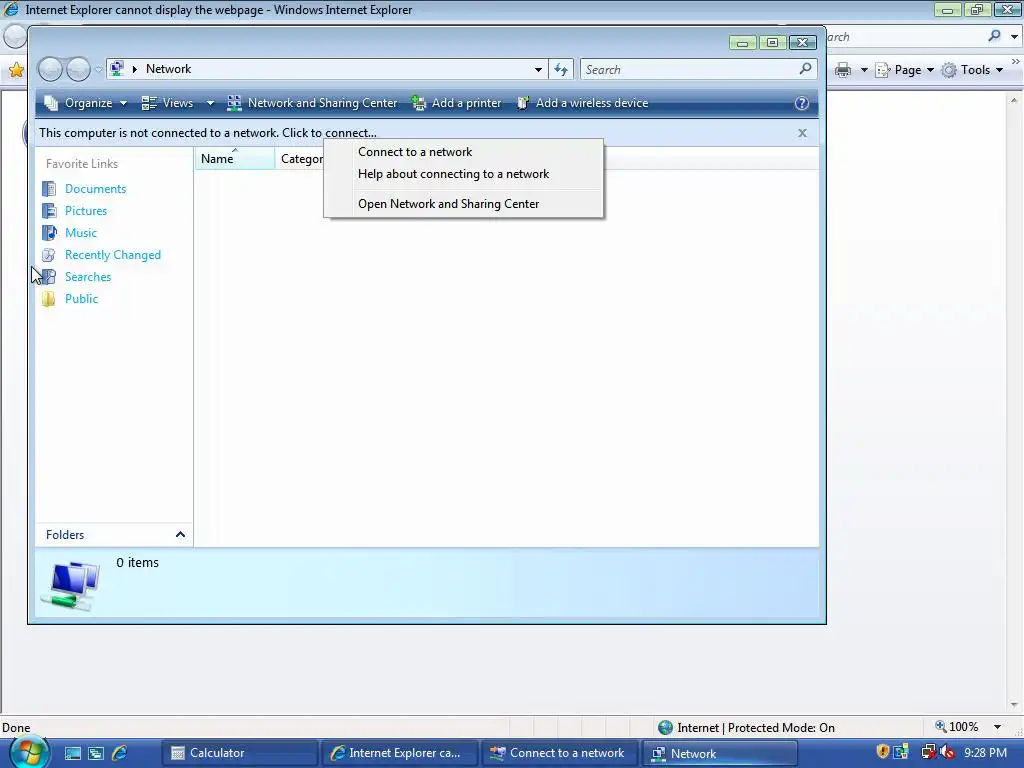The width and height of the screenshot is (1024, 768).
Task: Open the address bar history dropdown
Action: click(538, 69)
